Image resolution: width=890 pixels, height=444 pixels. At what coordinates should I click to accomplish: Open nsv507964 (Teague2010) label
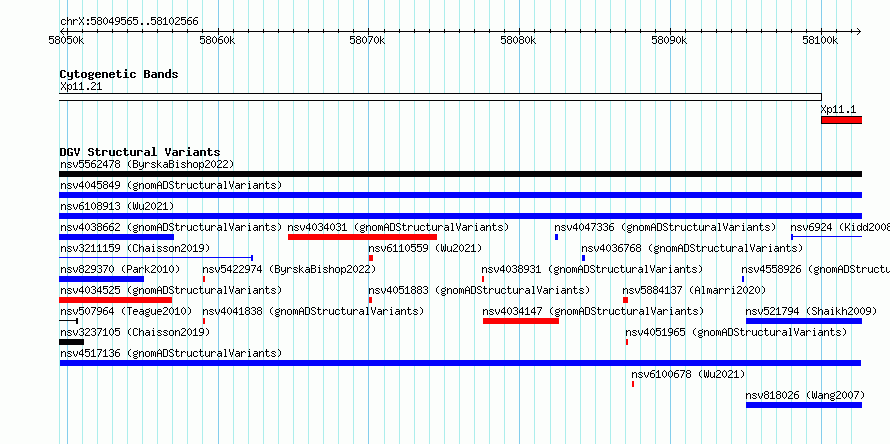click(126, 312)
